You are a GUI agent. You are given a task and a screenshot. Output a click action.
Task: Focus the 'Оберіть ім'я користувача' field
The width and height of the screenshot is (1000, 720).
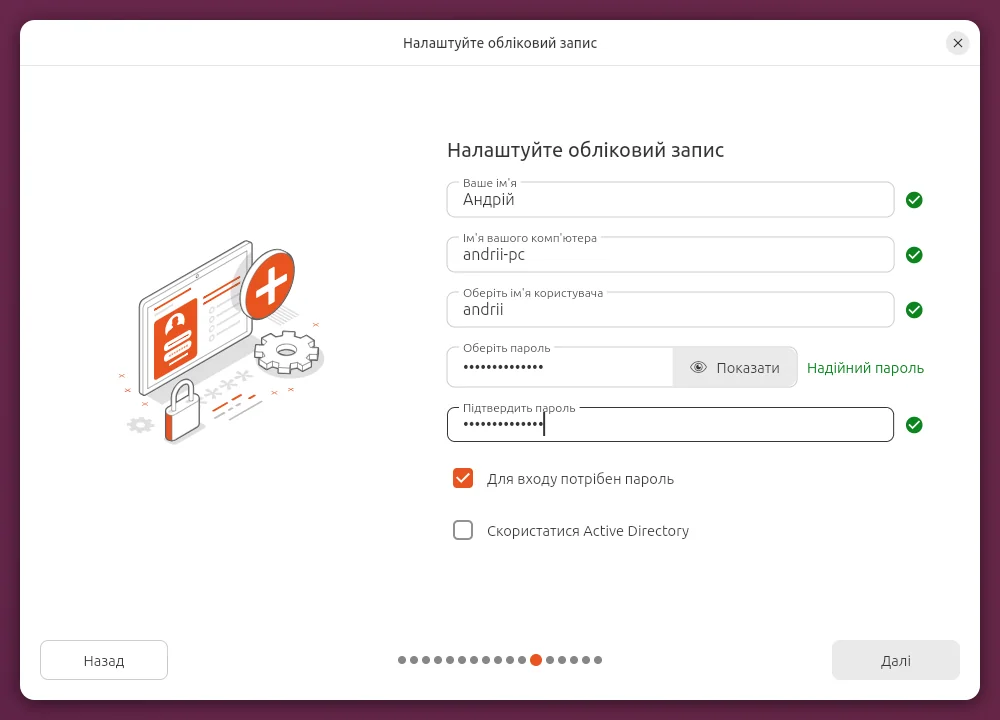[670, 309]
